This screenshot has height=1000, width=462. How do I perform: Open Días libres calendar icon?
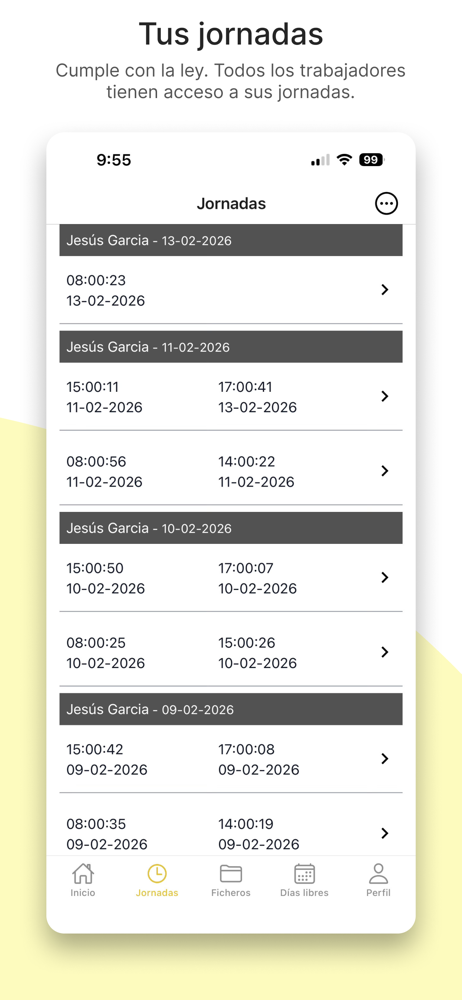pos(304,873)
